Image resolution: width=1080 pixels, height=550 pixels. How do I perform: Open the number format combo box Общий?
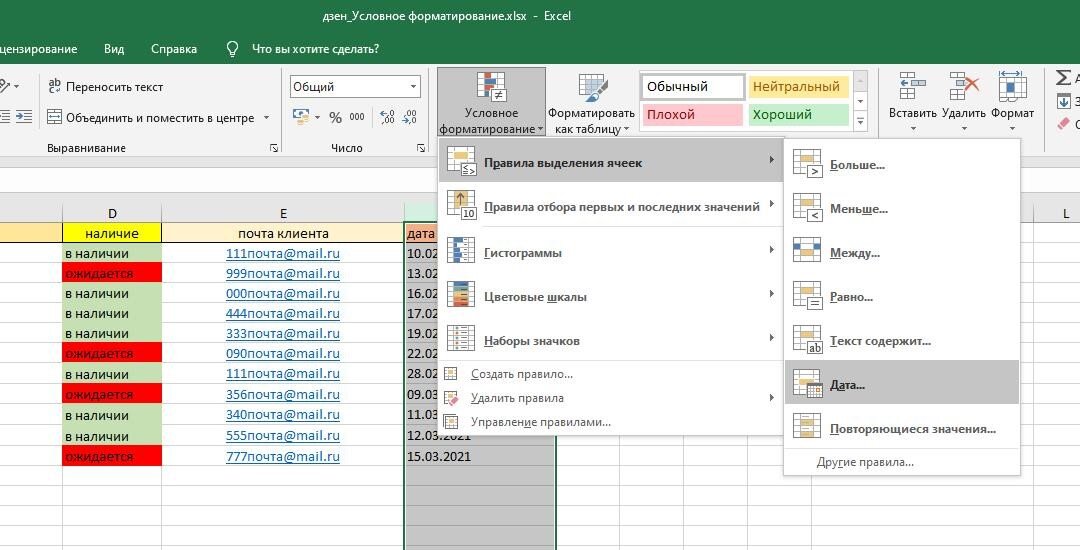point(355,87)
